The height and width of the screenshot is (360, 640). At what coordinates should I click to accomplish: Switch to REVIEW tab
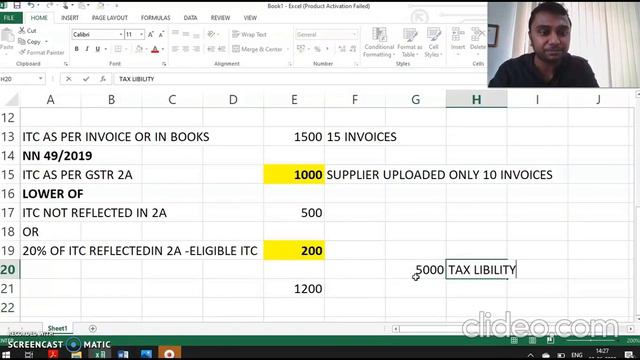tap(220, 18)
